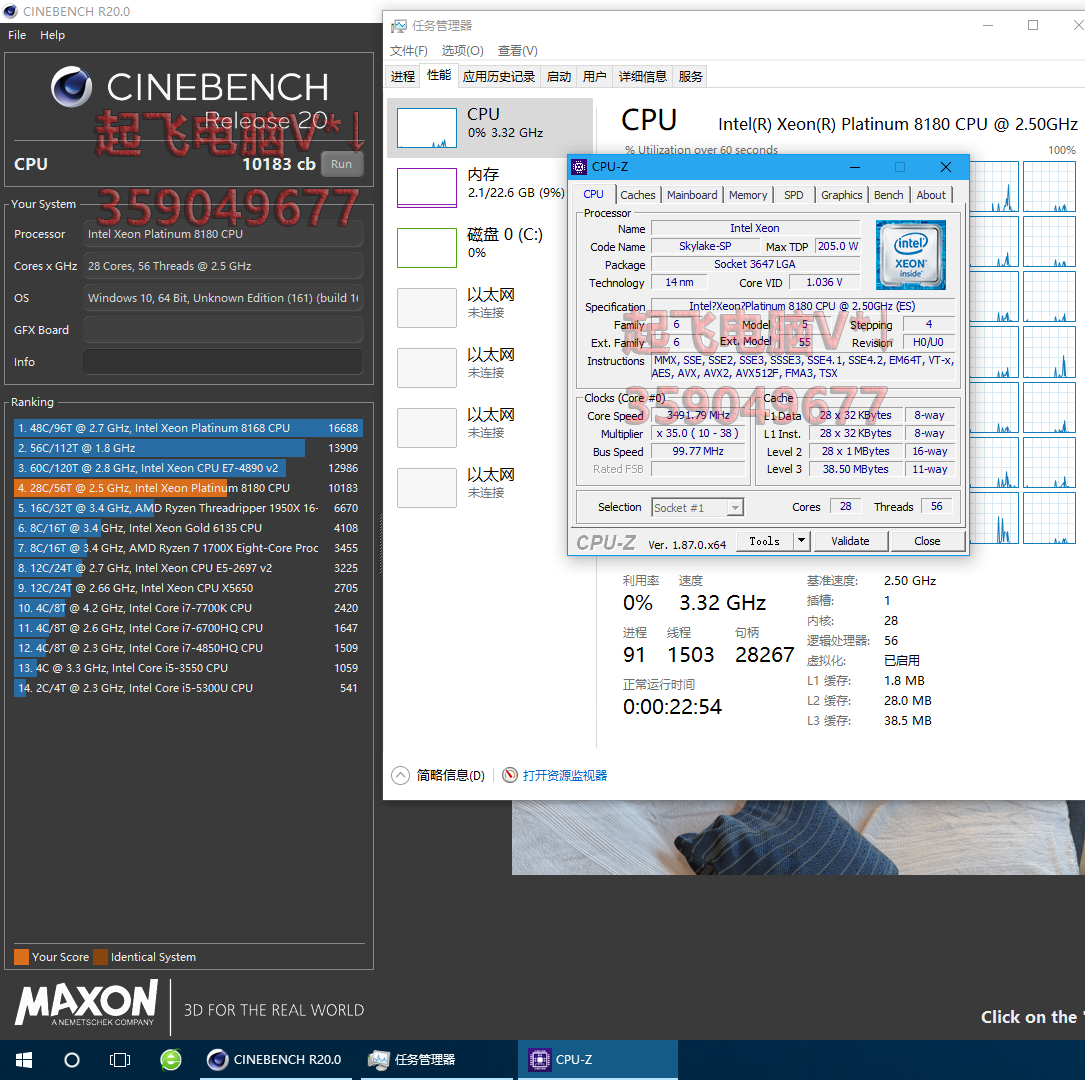Click the Cinebench logo sphere icon
This screenshot has height=1080, width=1085.
point(71,87)
